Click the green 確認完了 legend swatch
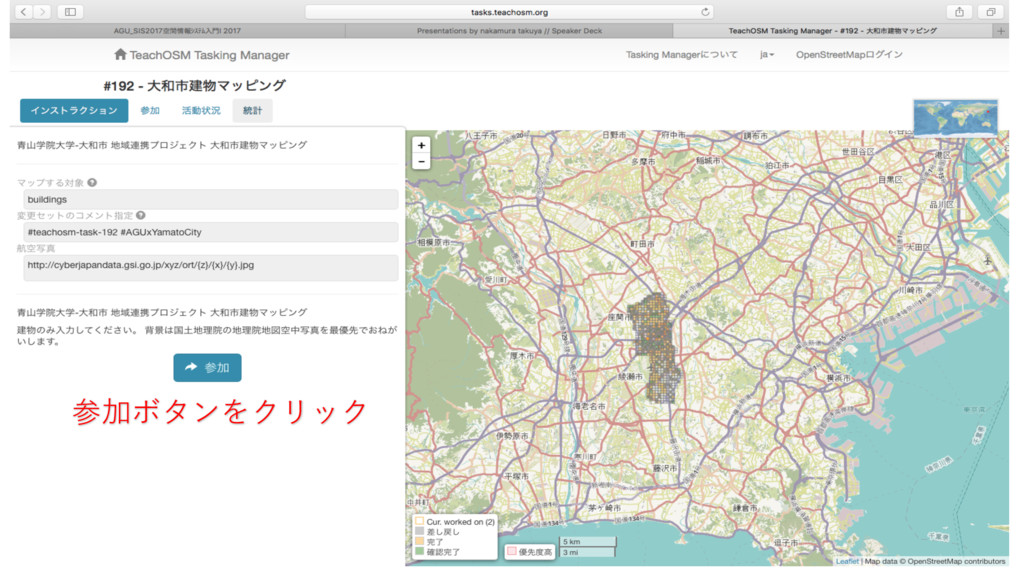Image resolution: width=1024 pixels, height=576 pixels. tap(419, 552)
